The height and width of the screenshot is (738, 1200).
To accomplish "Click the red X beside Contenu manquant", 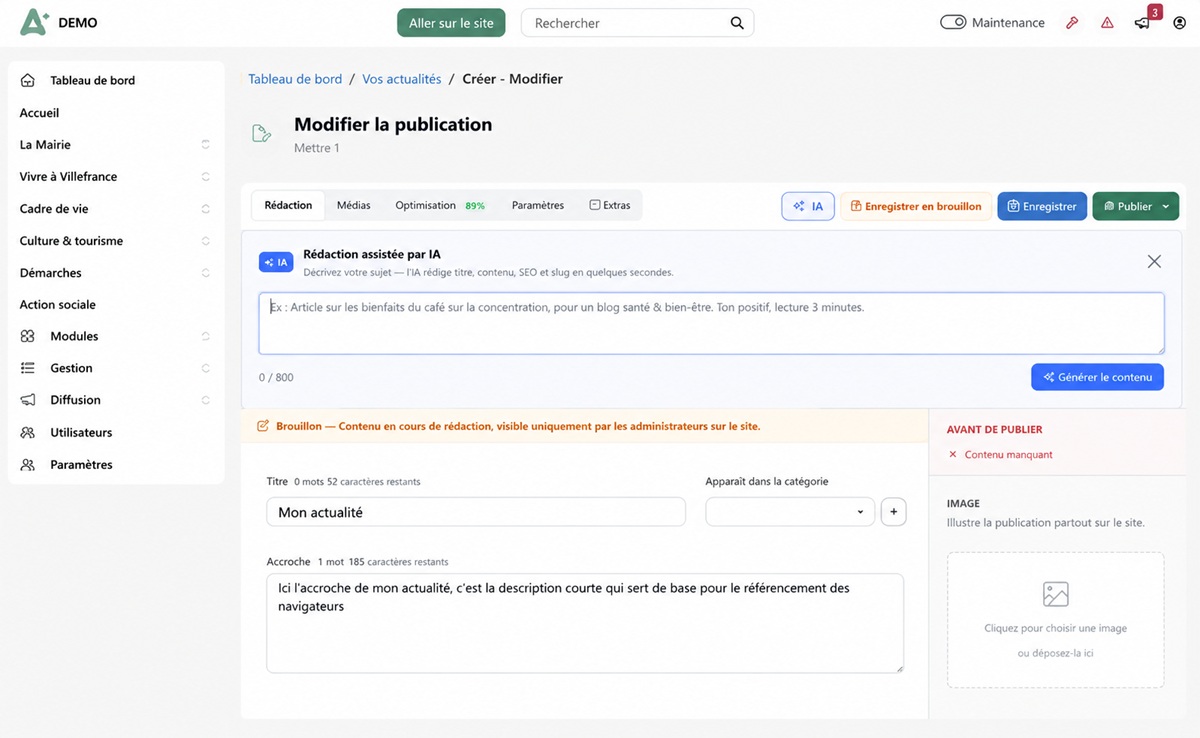I will click(x=953, y=454).
